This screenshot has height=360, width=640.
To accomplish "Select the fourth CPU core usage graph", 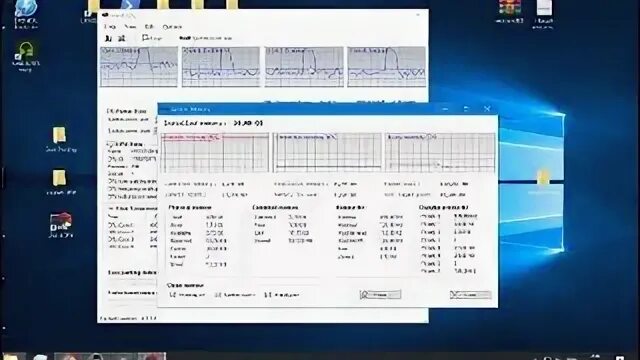I will click(x=386, y=67).
